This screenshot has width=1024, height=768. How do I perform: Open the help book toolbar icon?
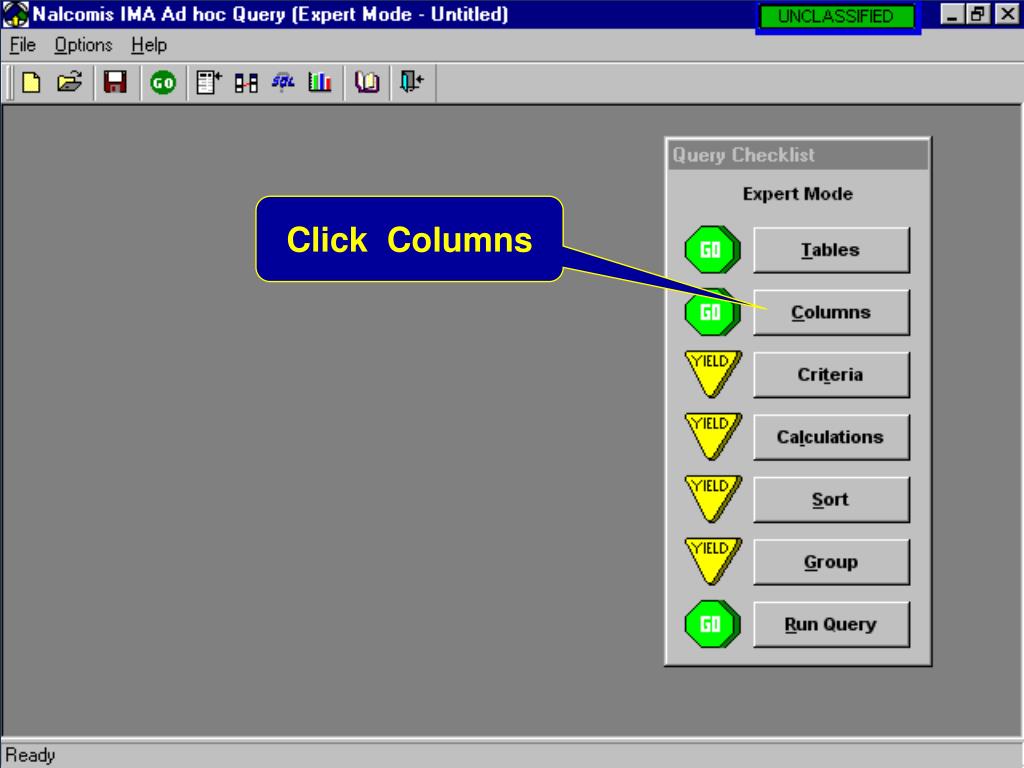click(x=367, y=83)
